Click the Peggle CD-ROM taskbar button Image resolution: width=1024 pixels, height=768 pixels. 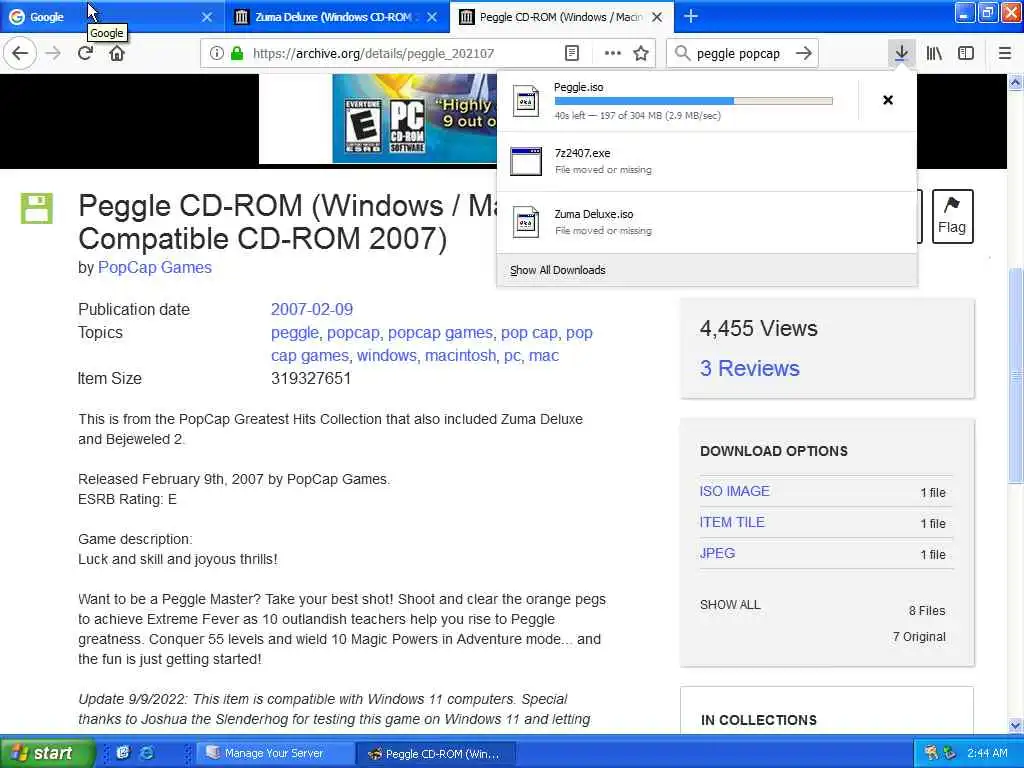(436, 754)
